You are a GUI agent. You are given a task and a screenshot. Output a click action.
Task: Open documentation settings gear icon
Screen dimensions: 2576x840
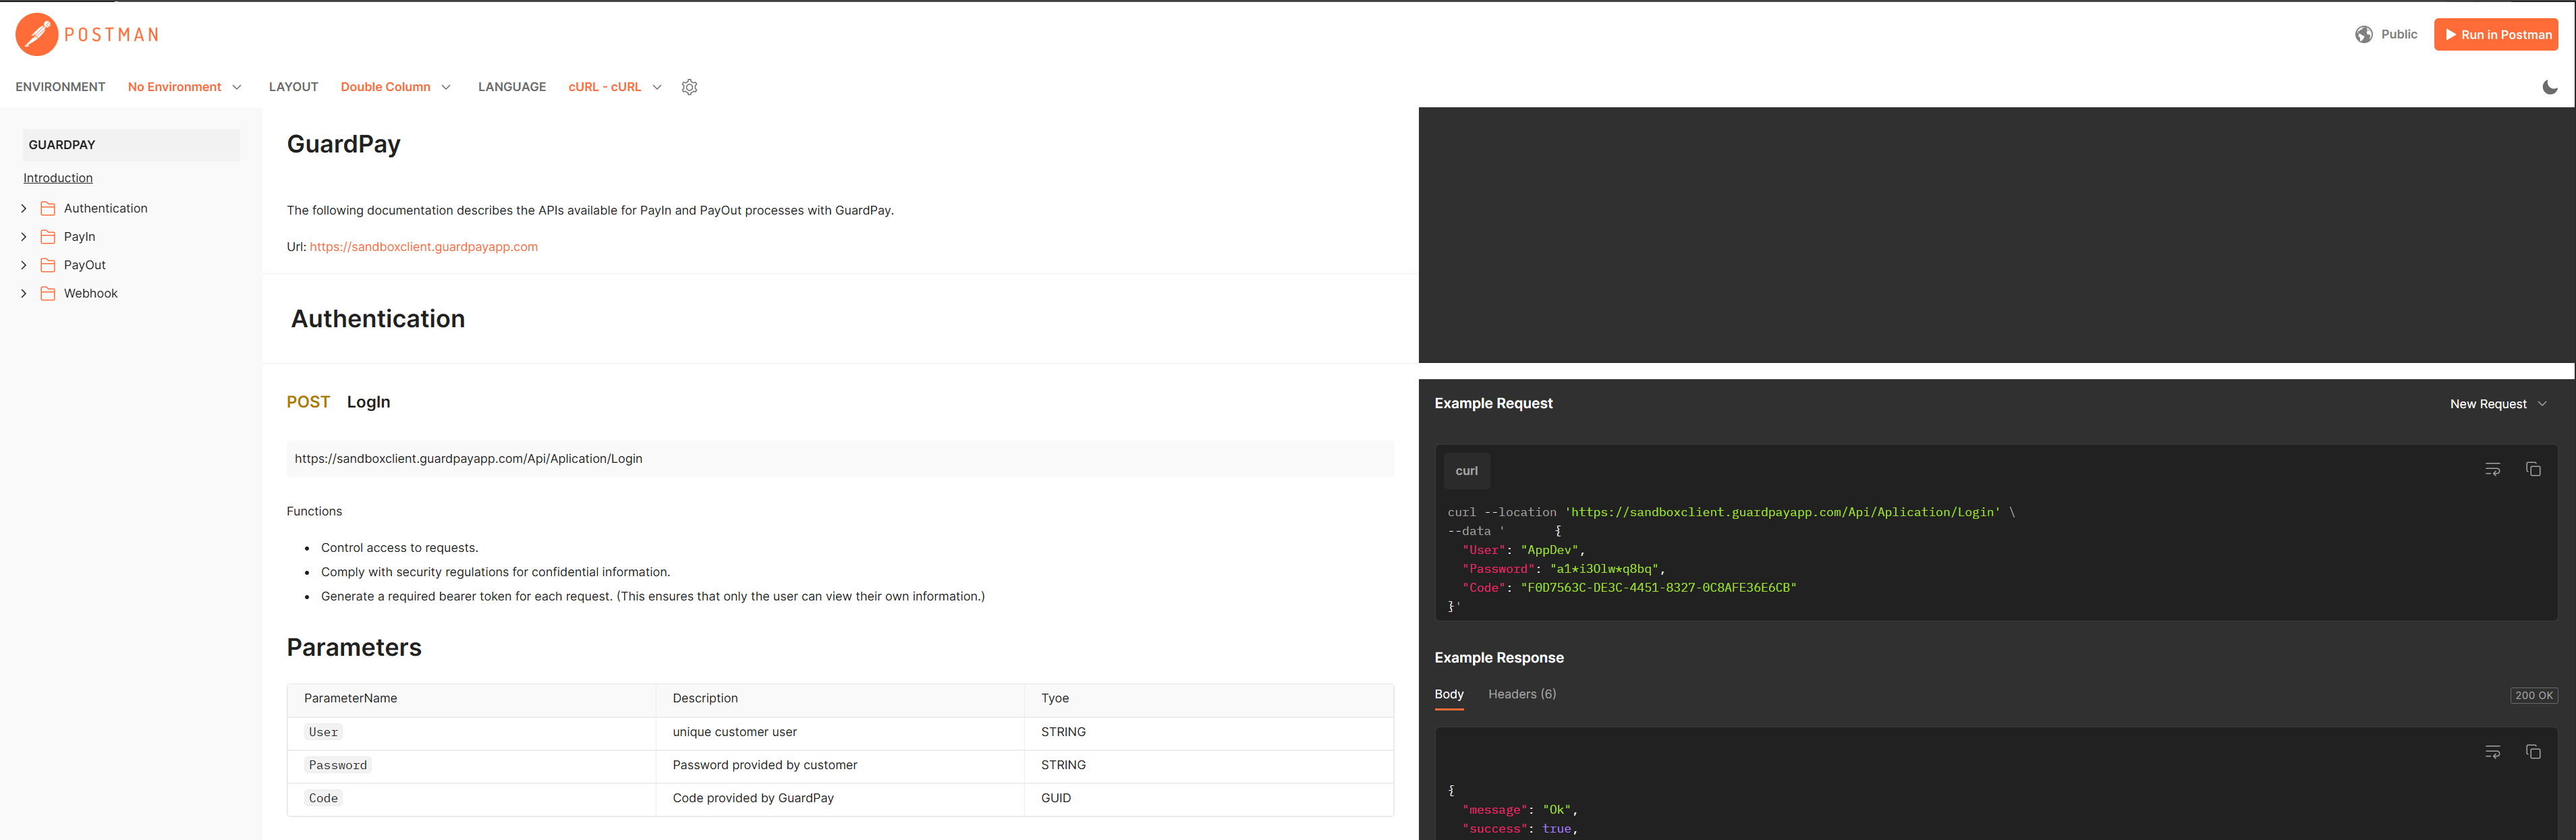tap(689, 87)
